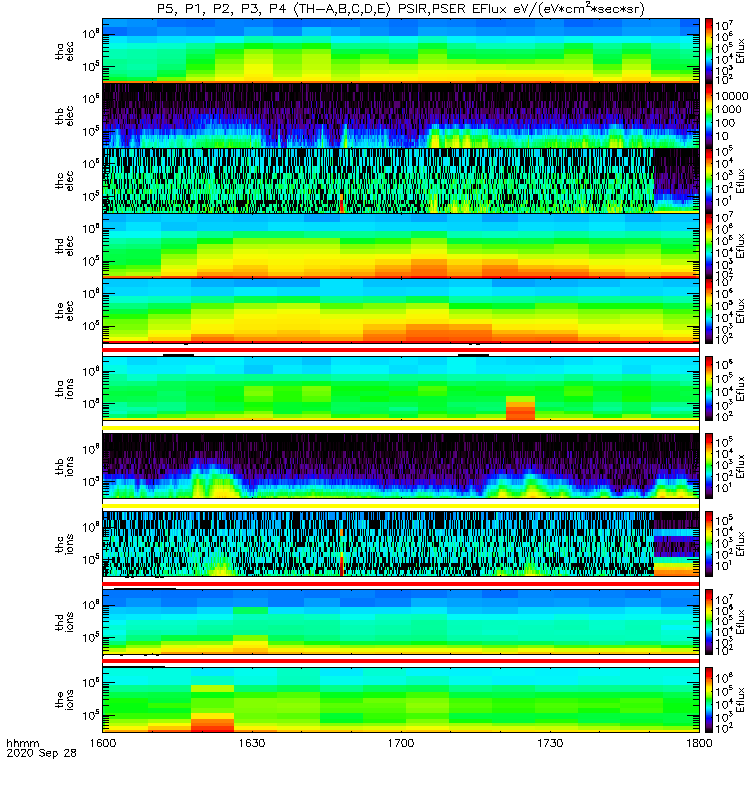Click the tha elec color bar

(x=709, y=51)
